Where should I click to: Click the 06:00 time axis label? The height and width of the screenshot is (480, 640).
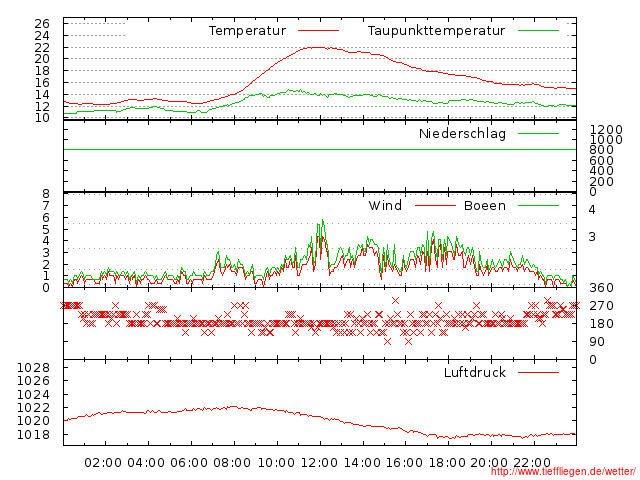(x=189, y=463)
